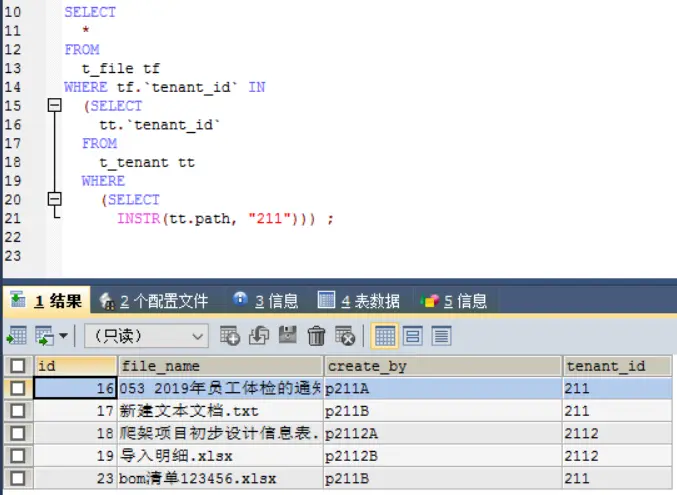Click the delete selected rows trash icon

316,336
